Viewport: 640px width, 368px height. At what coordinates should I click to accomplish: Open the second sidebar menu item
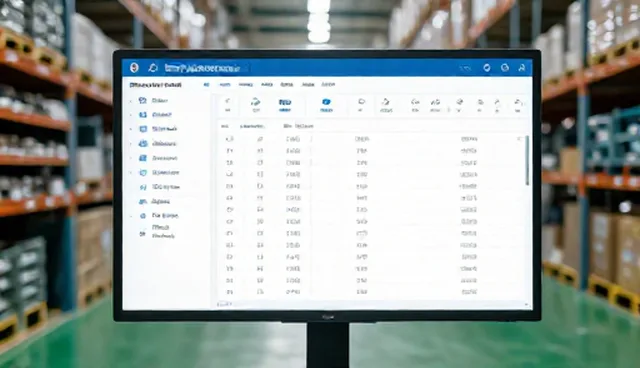pyautogui.click(x=155, y=115)
